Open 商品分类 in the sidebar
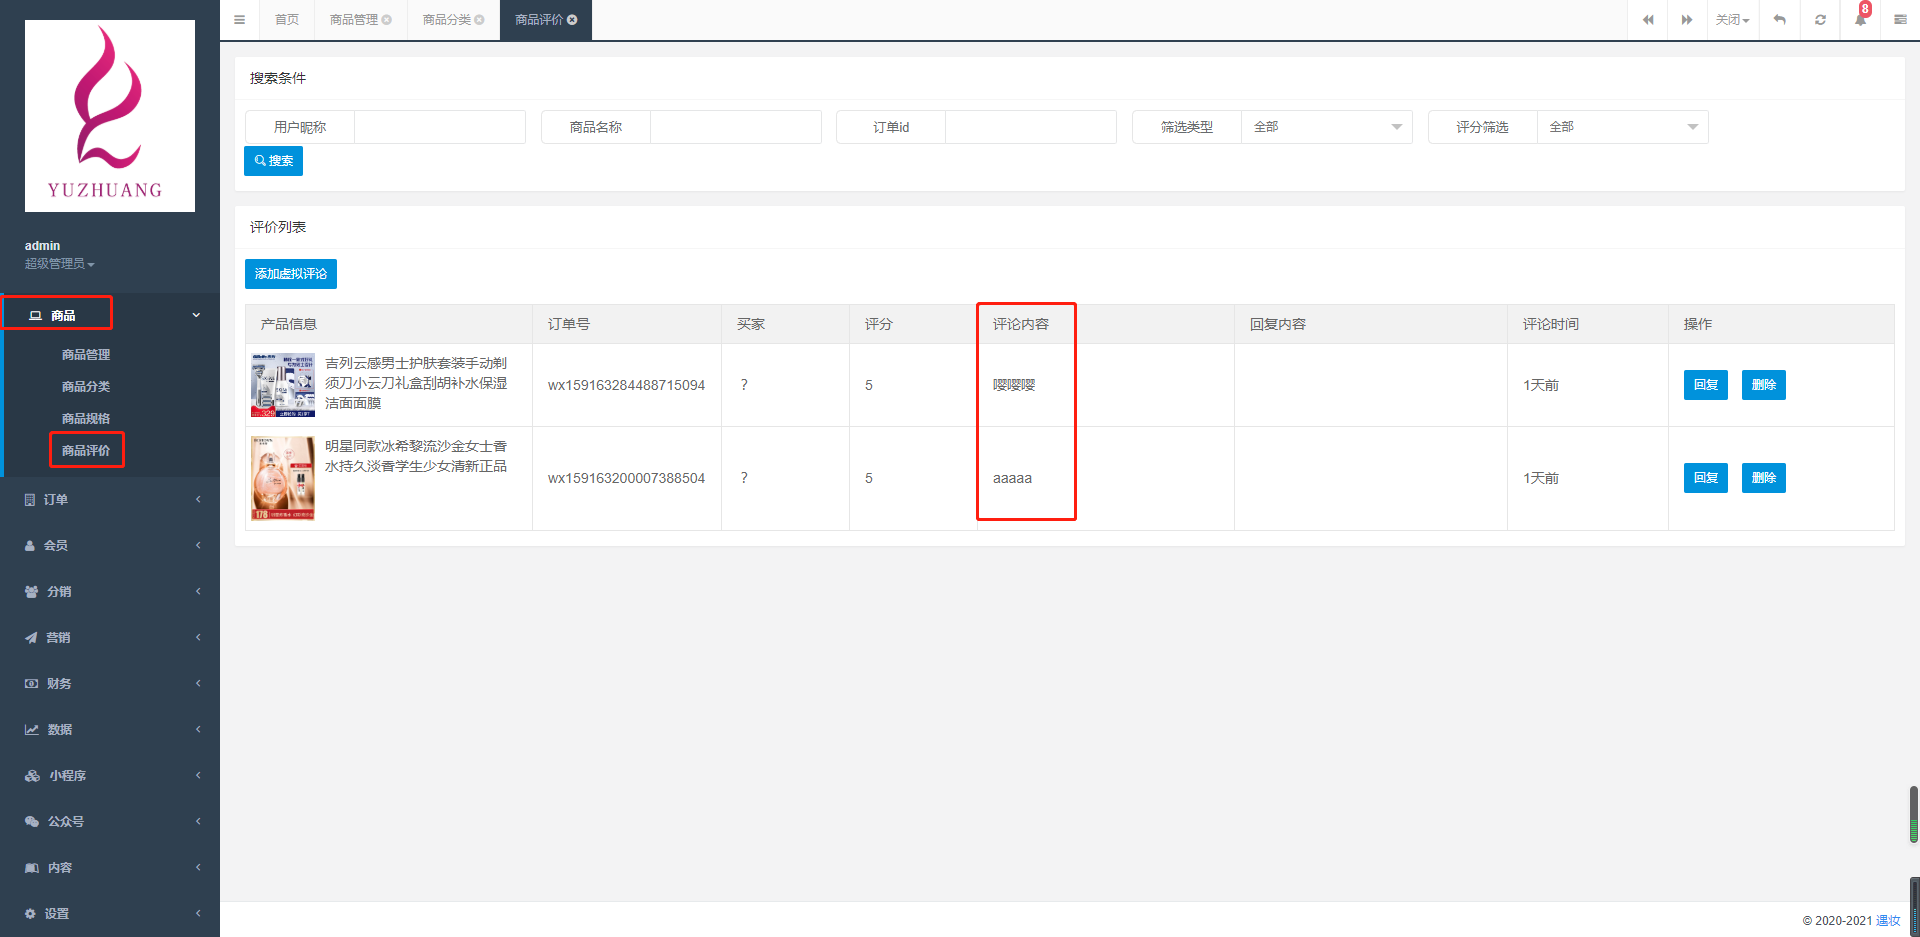This screenshot has height=937, width=1920. tap(86, 387)
